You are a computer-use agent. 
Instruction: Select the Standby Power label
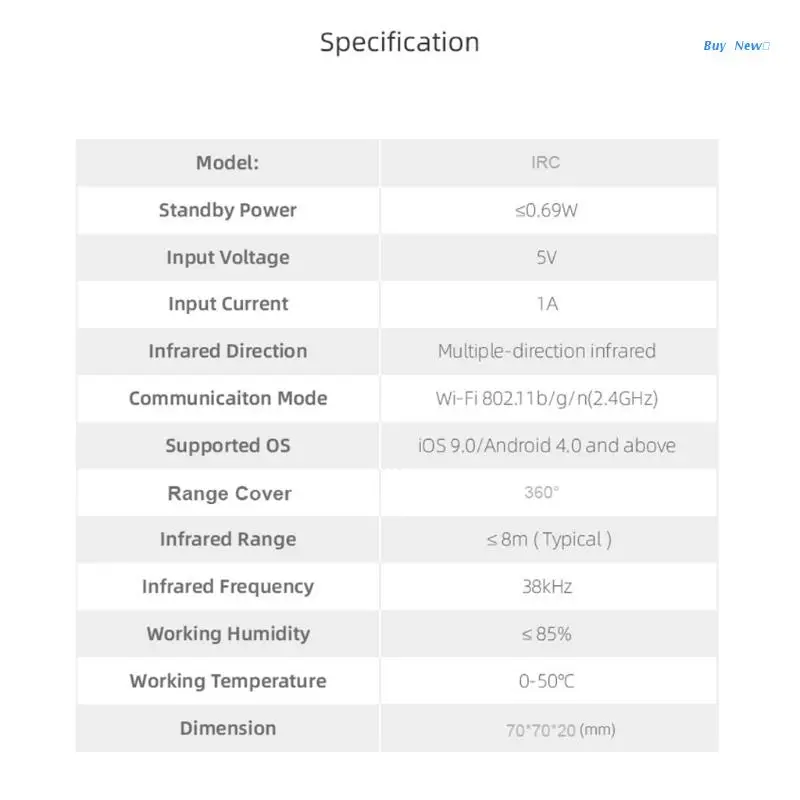(x=227, y=210)
